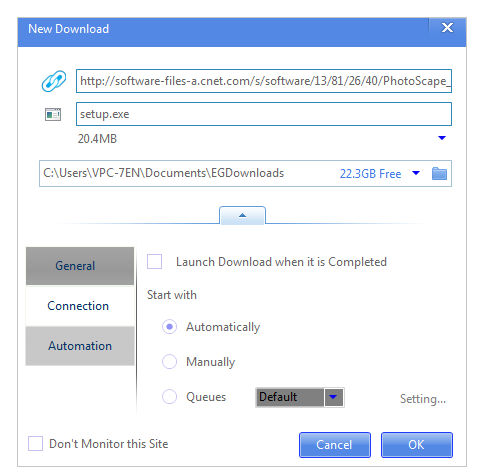This screenshot has width=484, height=473.
Task: Collapse the advanced options panel
Action: [242, 215]
